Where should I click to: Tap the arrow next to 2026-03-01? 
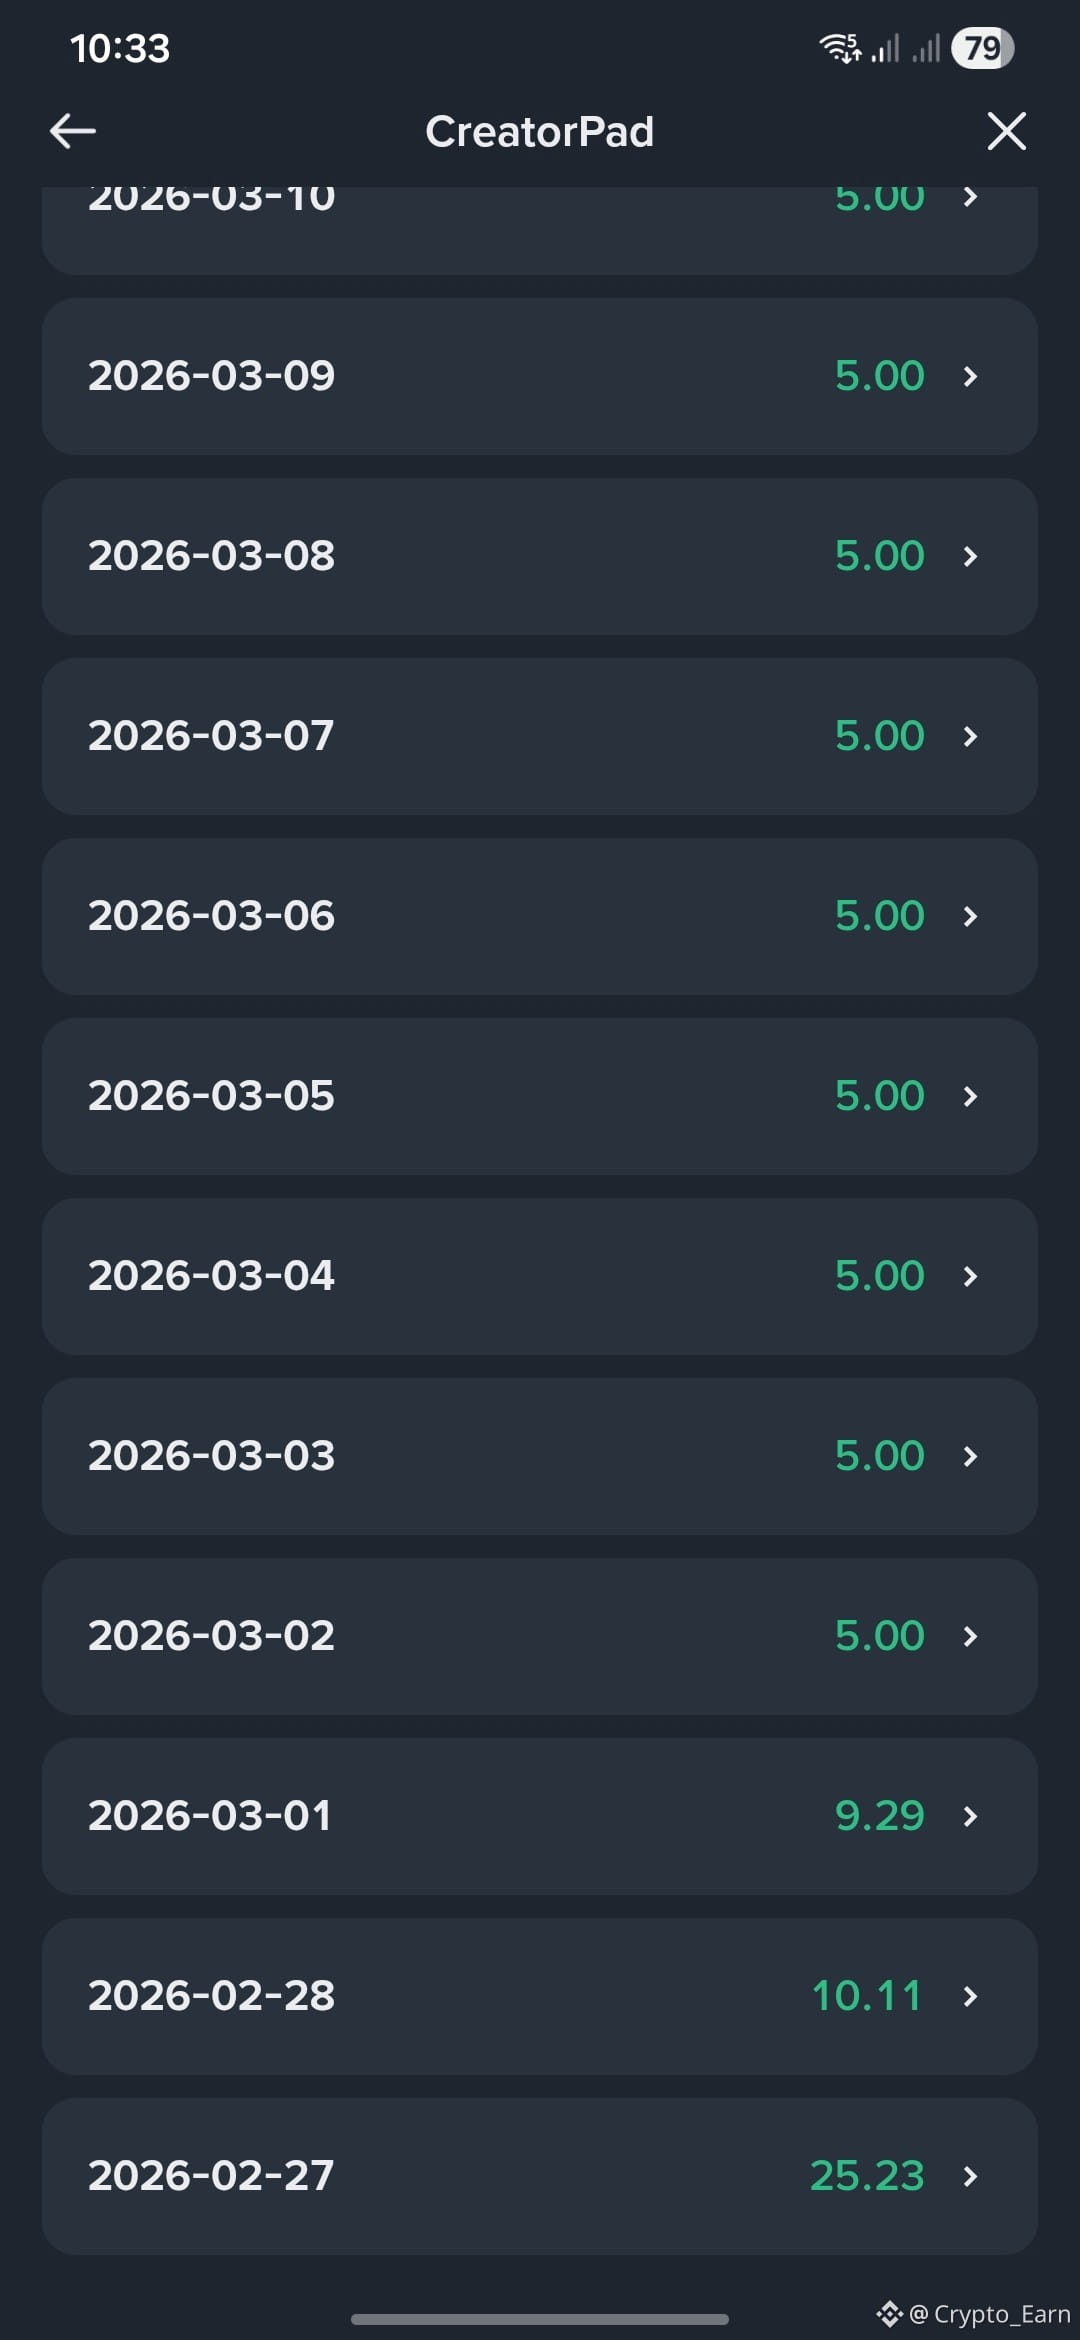969,1816
